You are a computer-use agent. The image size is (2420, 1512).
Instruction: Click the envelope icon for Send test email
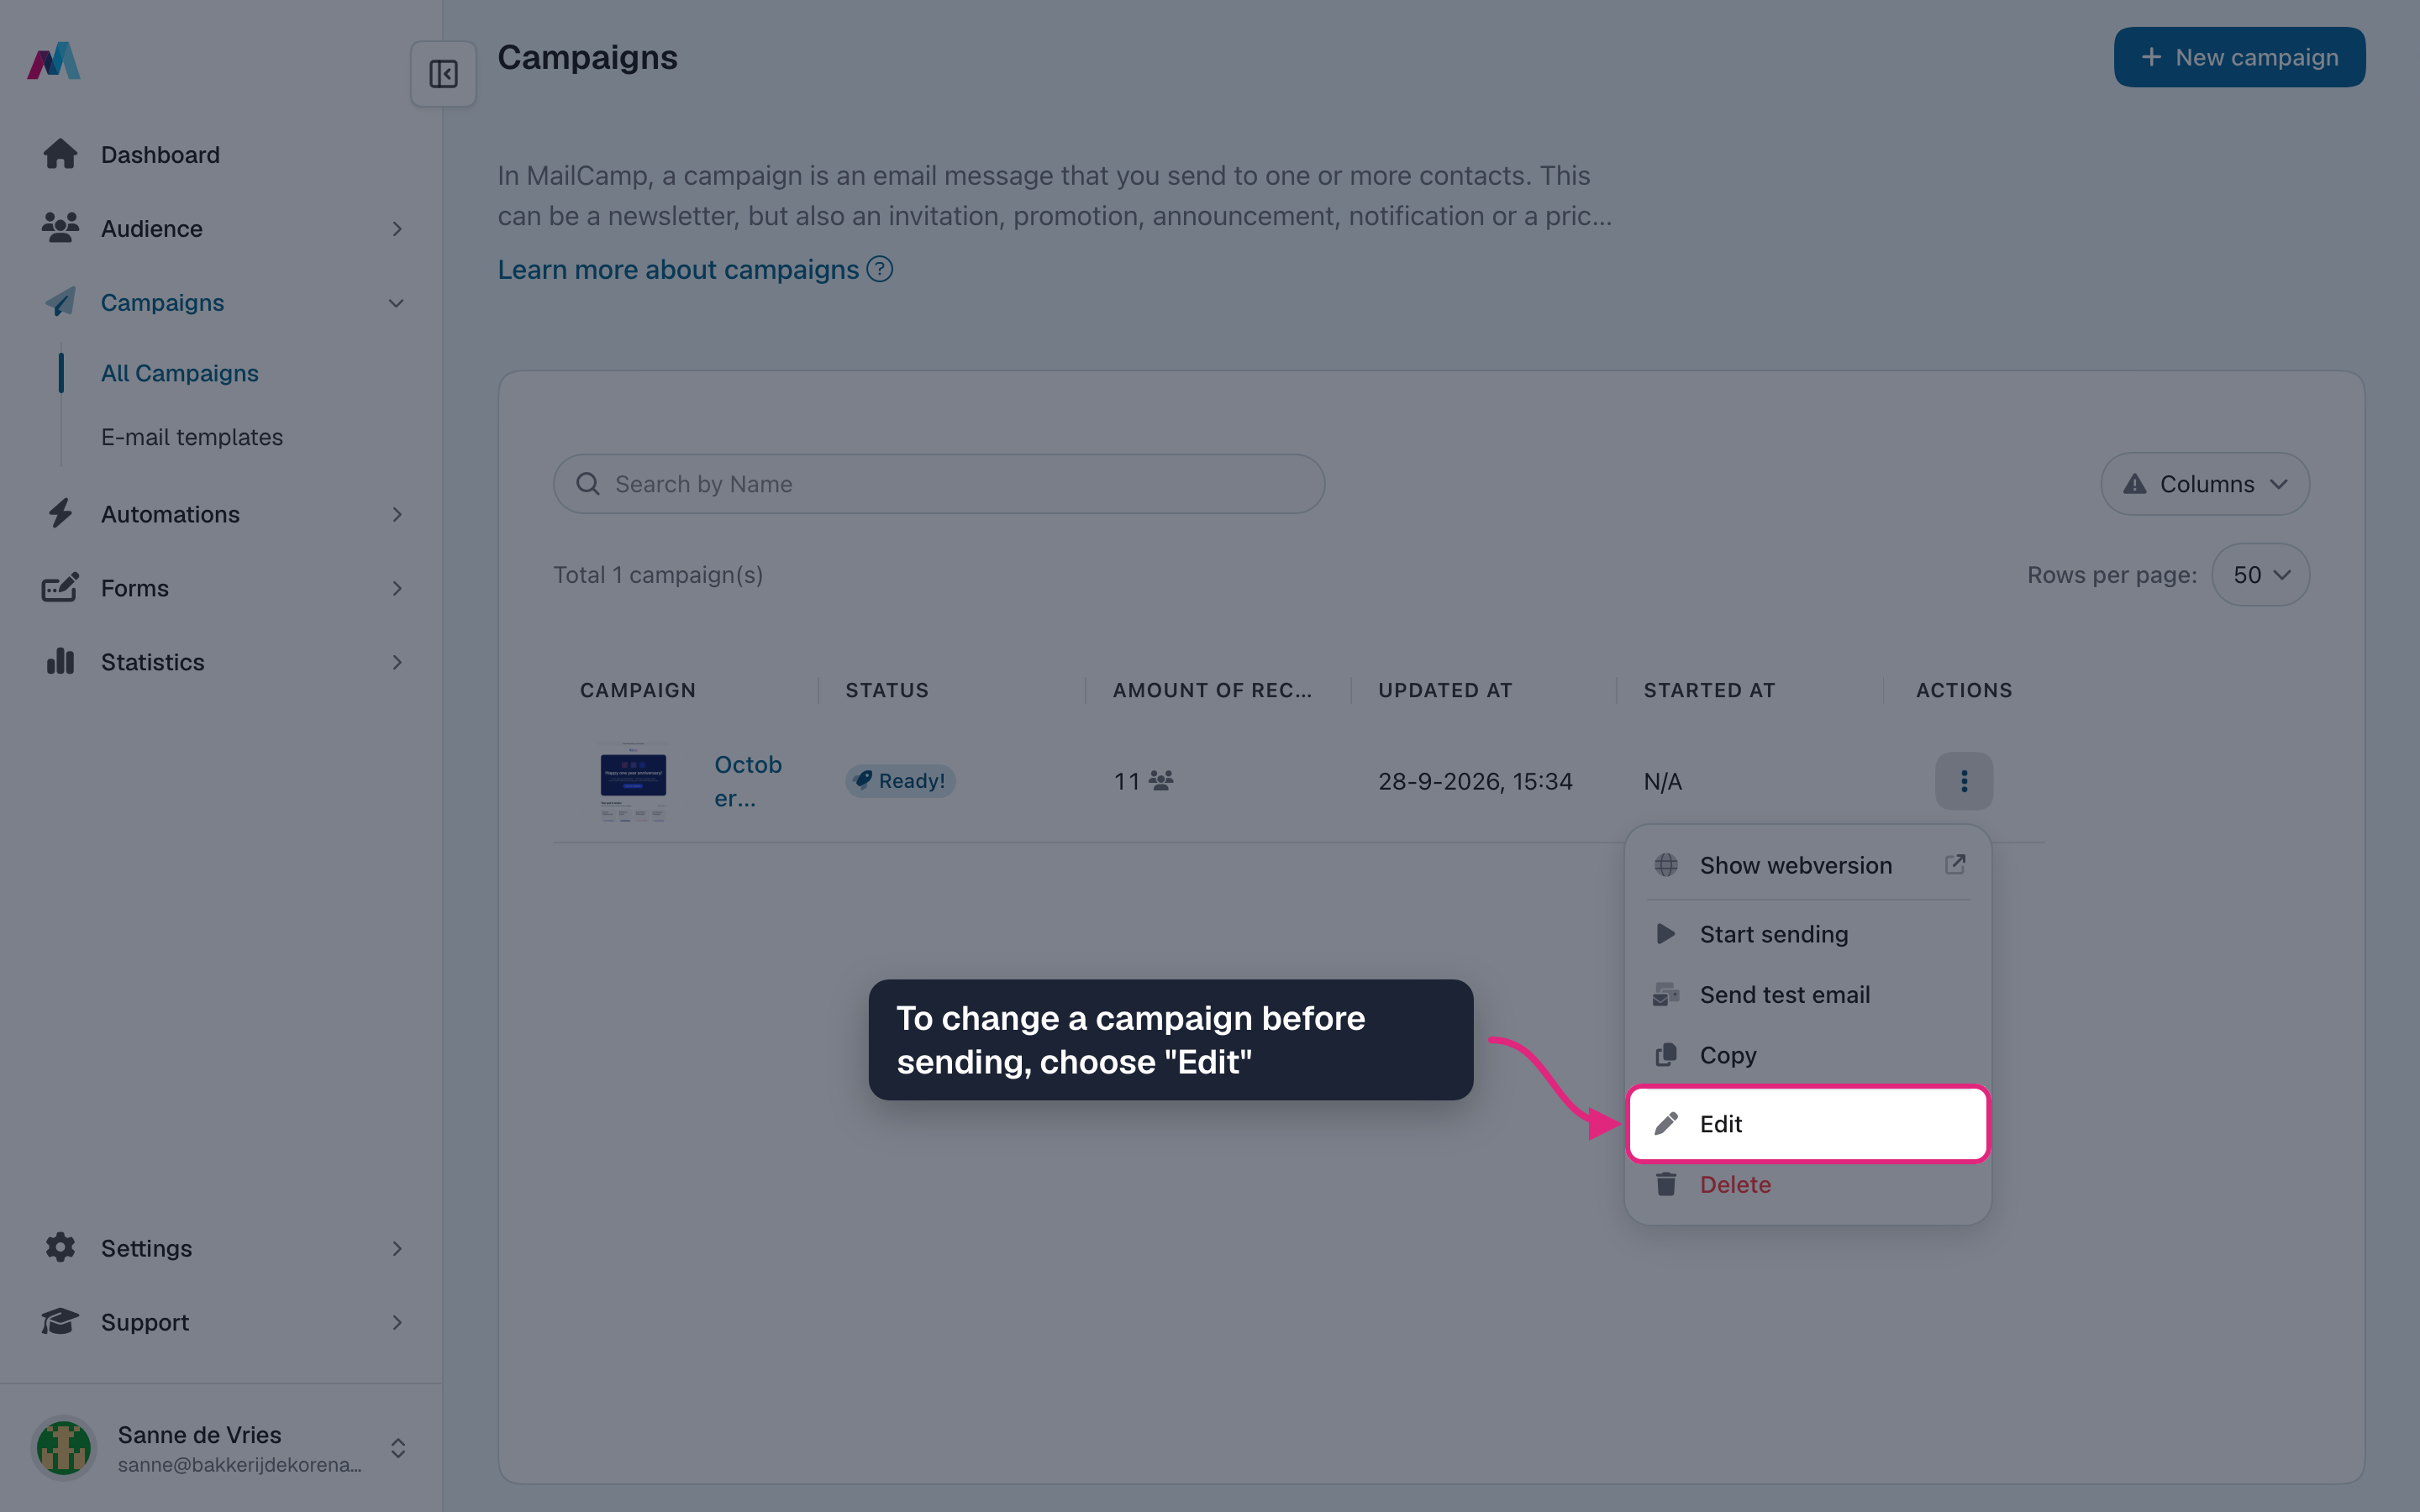tap(1666, 994)
